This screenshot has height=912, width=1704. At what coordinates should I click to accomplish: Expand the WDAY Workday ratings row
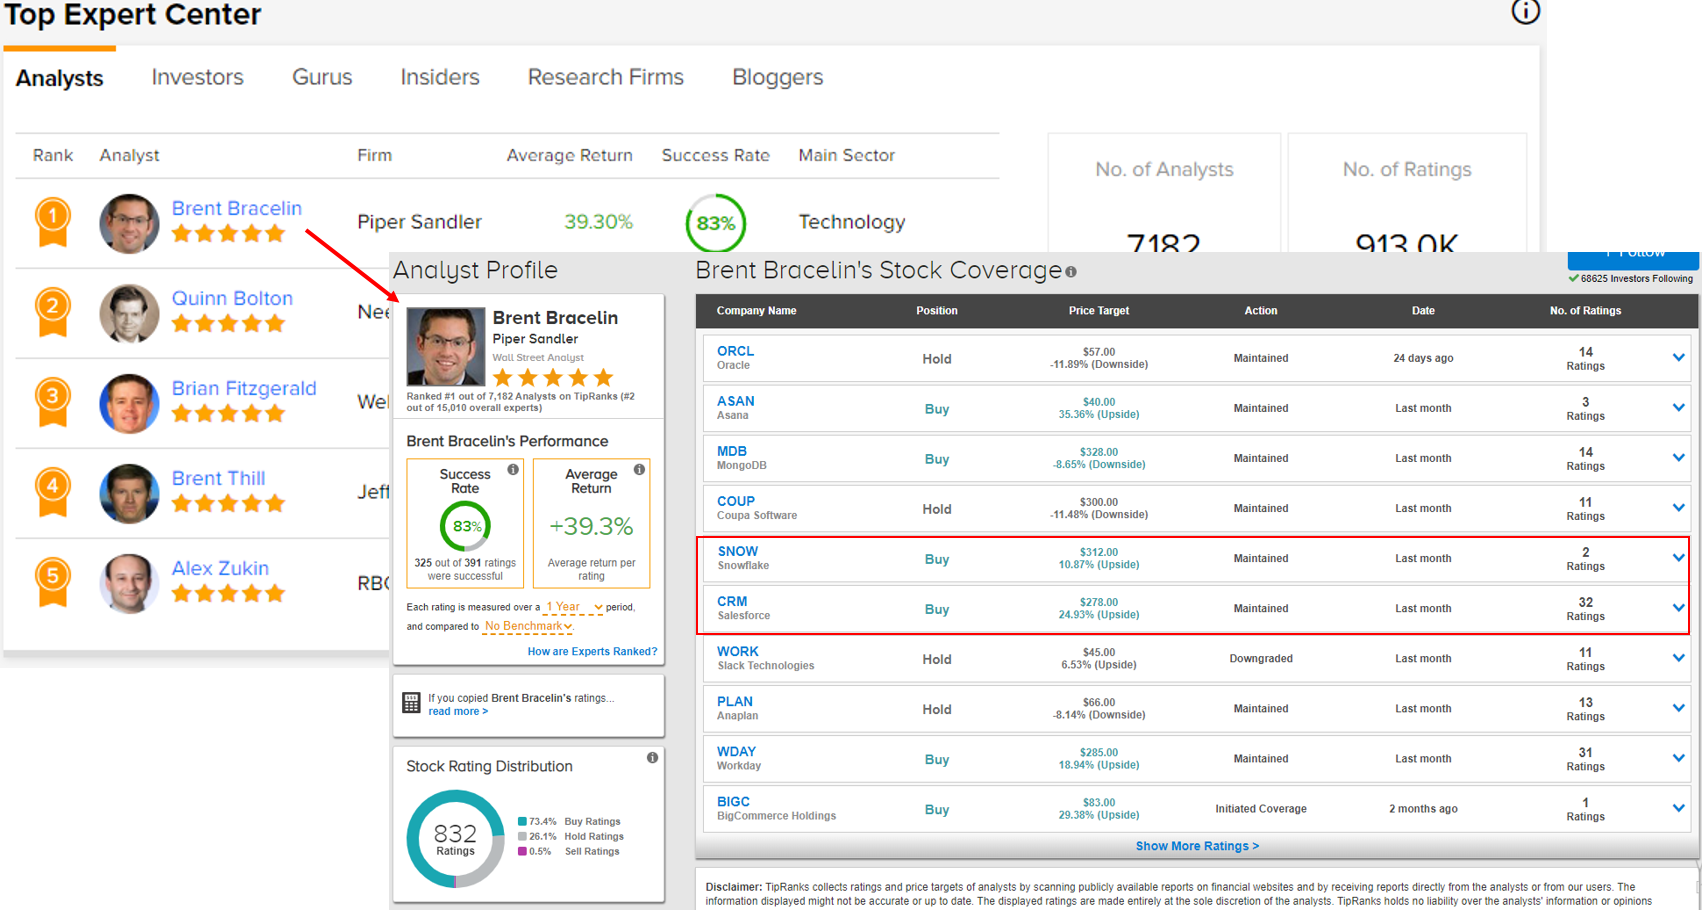[1679, 757]
